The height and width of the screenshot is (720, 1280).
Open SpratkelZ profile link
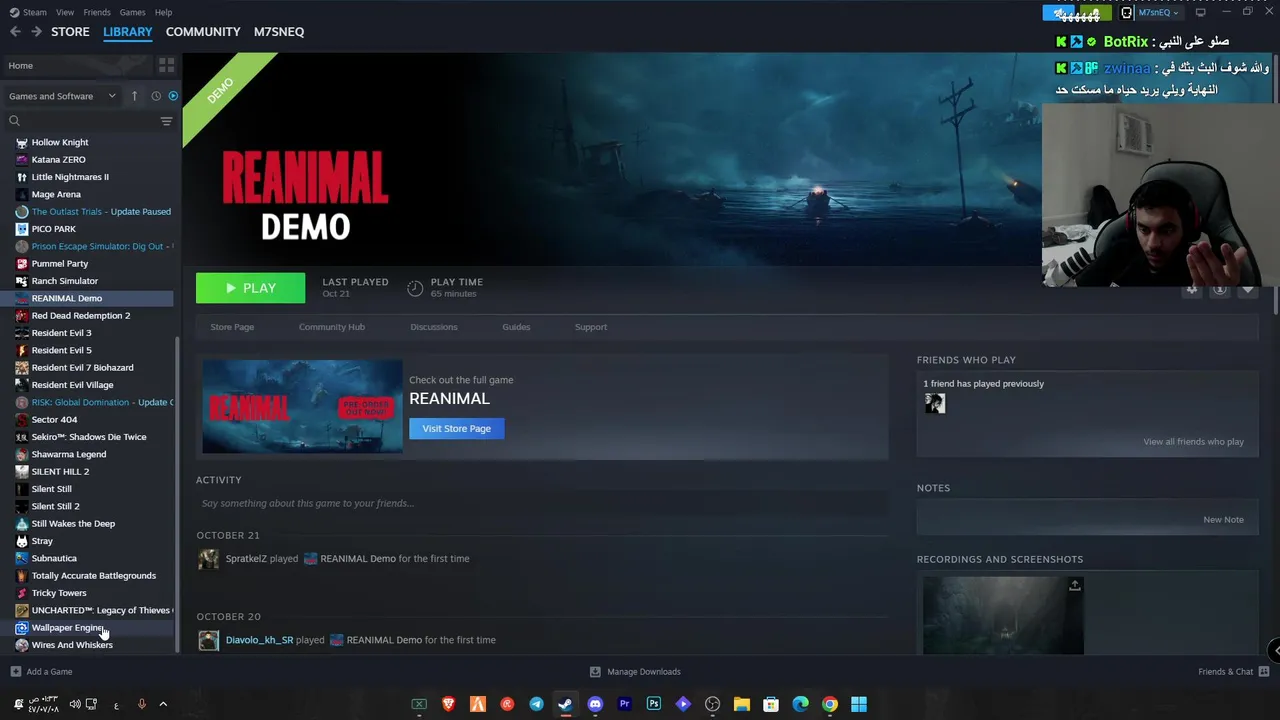[x=246, y=559]
